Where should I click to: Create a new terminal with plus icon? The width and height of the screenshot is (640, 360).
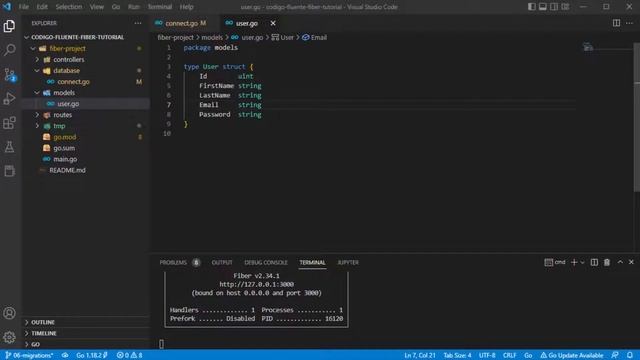pos(574,262)
